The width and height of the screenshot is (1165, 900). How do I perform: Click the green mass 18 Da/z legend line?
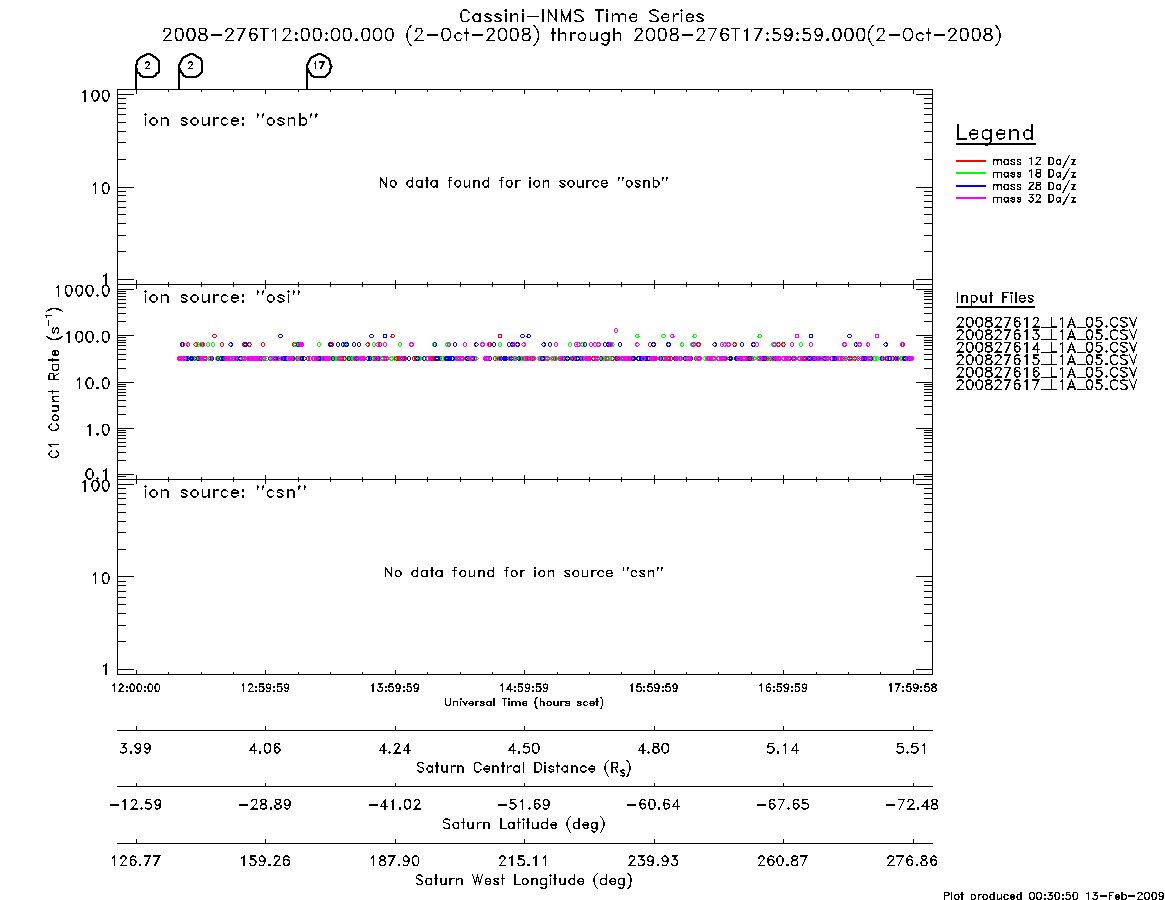point(970,173)
